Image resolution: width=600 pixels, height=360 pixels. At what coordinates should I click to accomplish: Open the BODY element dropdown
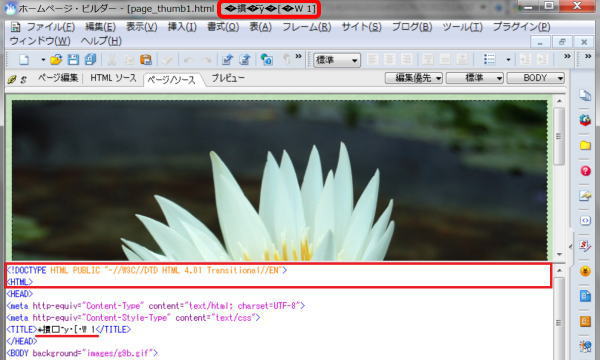click(535, 78)
